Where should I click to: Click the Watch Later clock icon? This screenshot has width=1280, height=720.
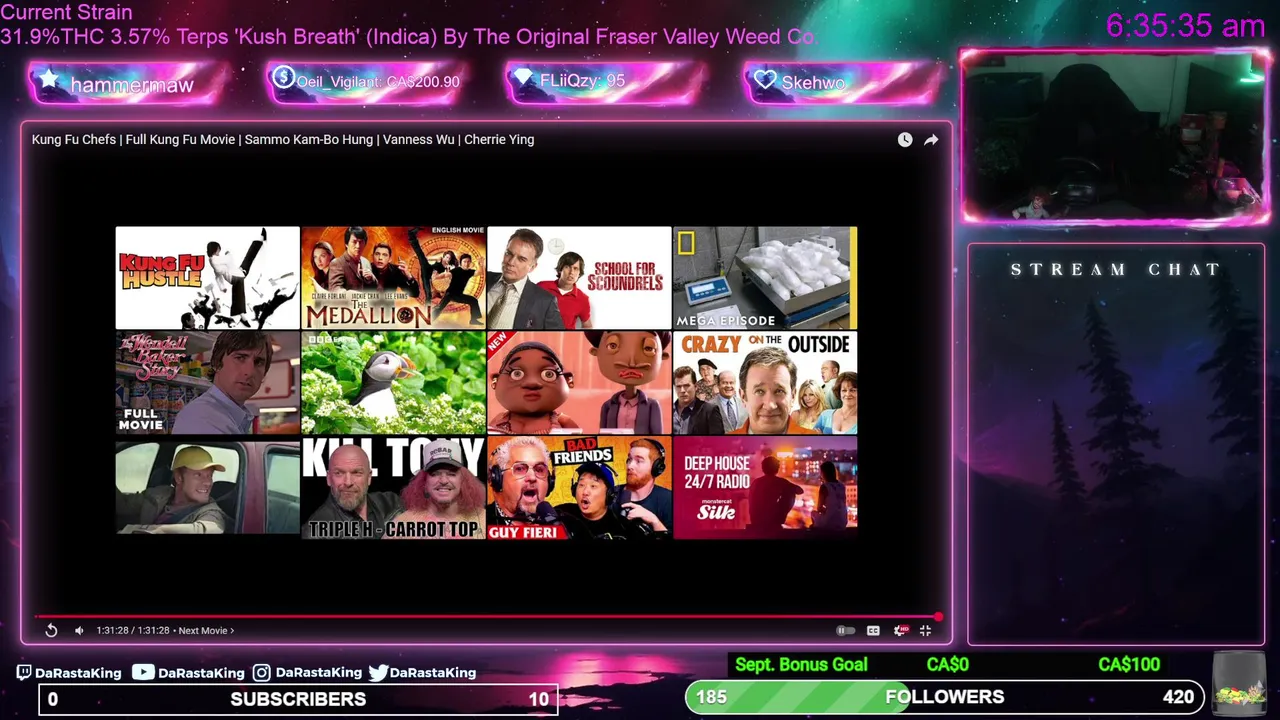905,140
